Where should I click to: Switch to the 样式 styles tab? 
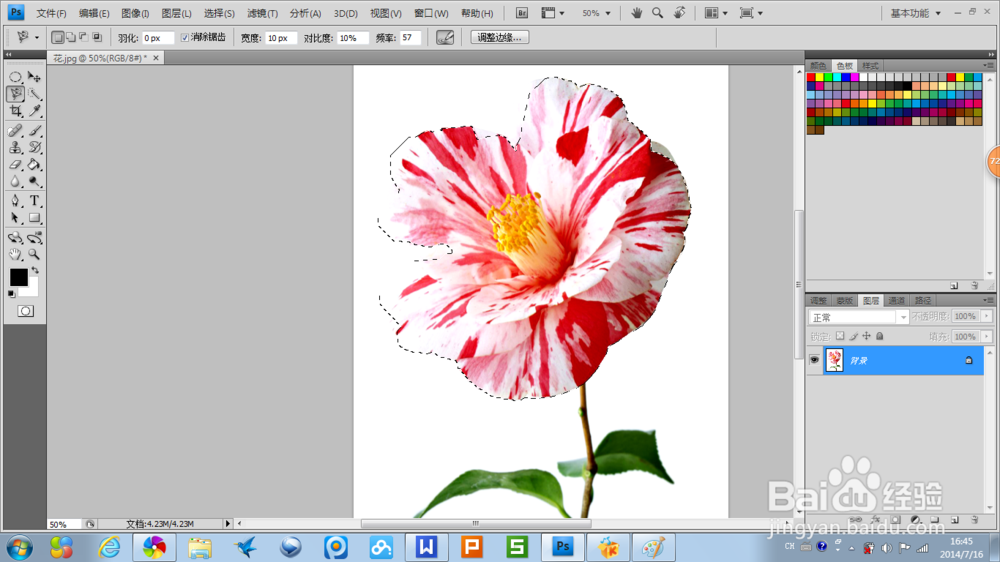pyautogui.click(x=870, y=66)
